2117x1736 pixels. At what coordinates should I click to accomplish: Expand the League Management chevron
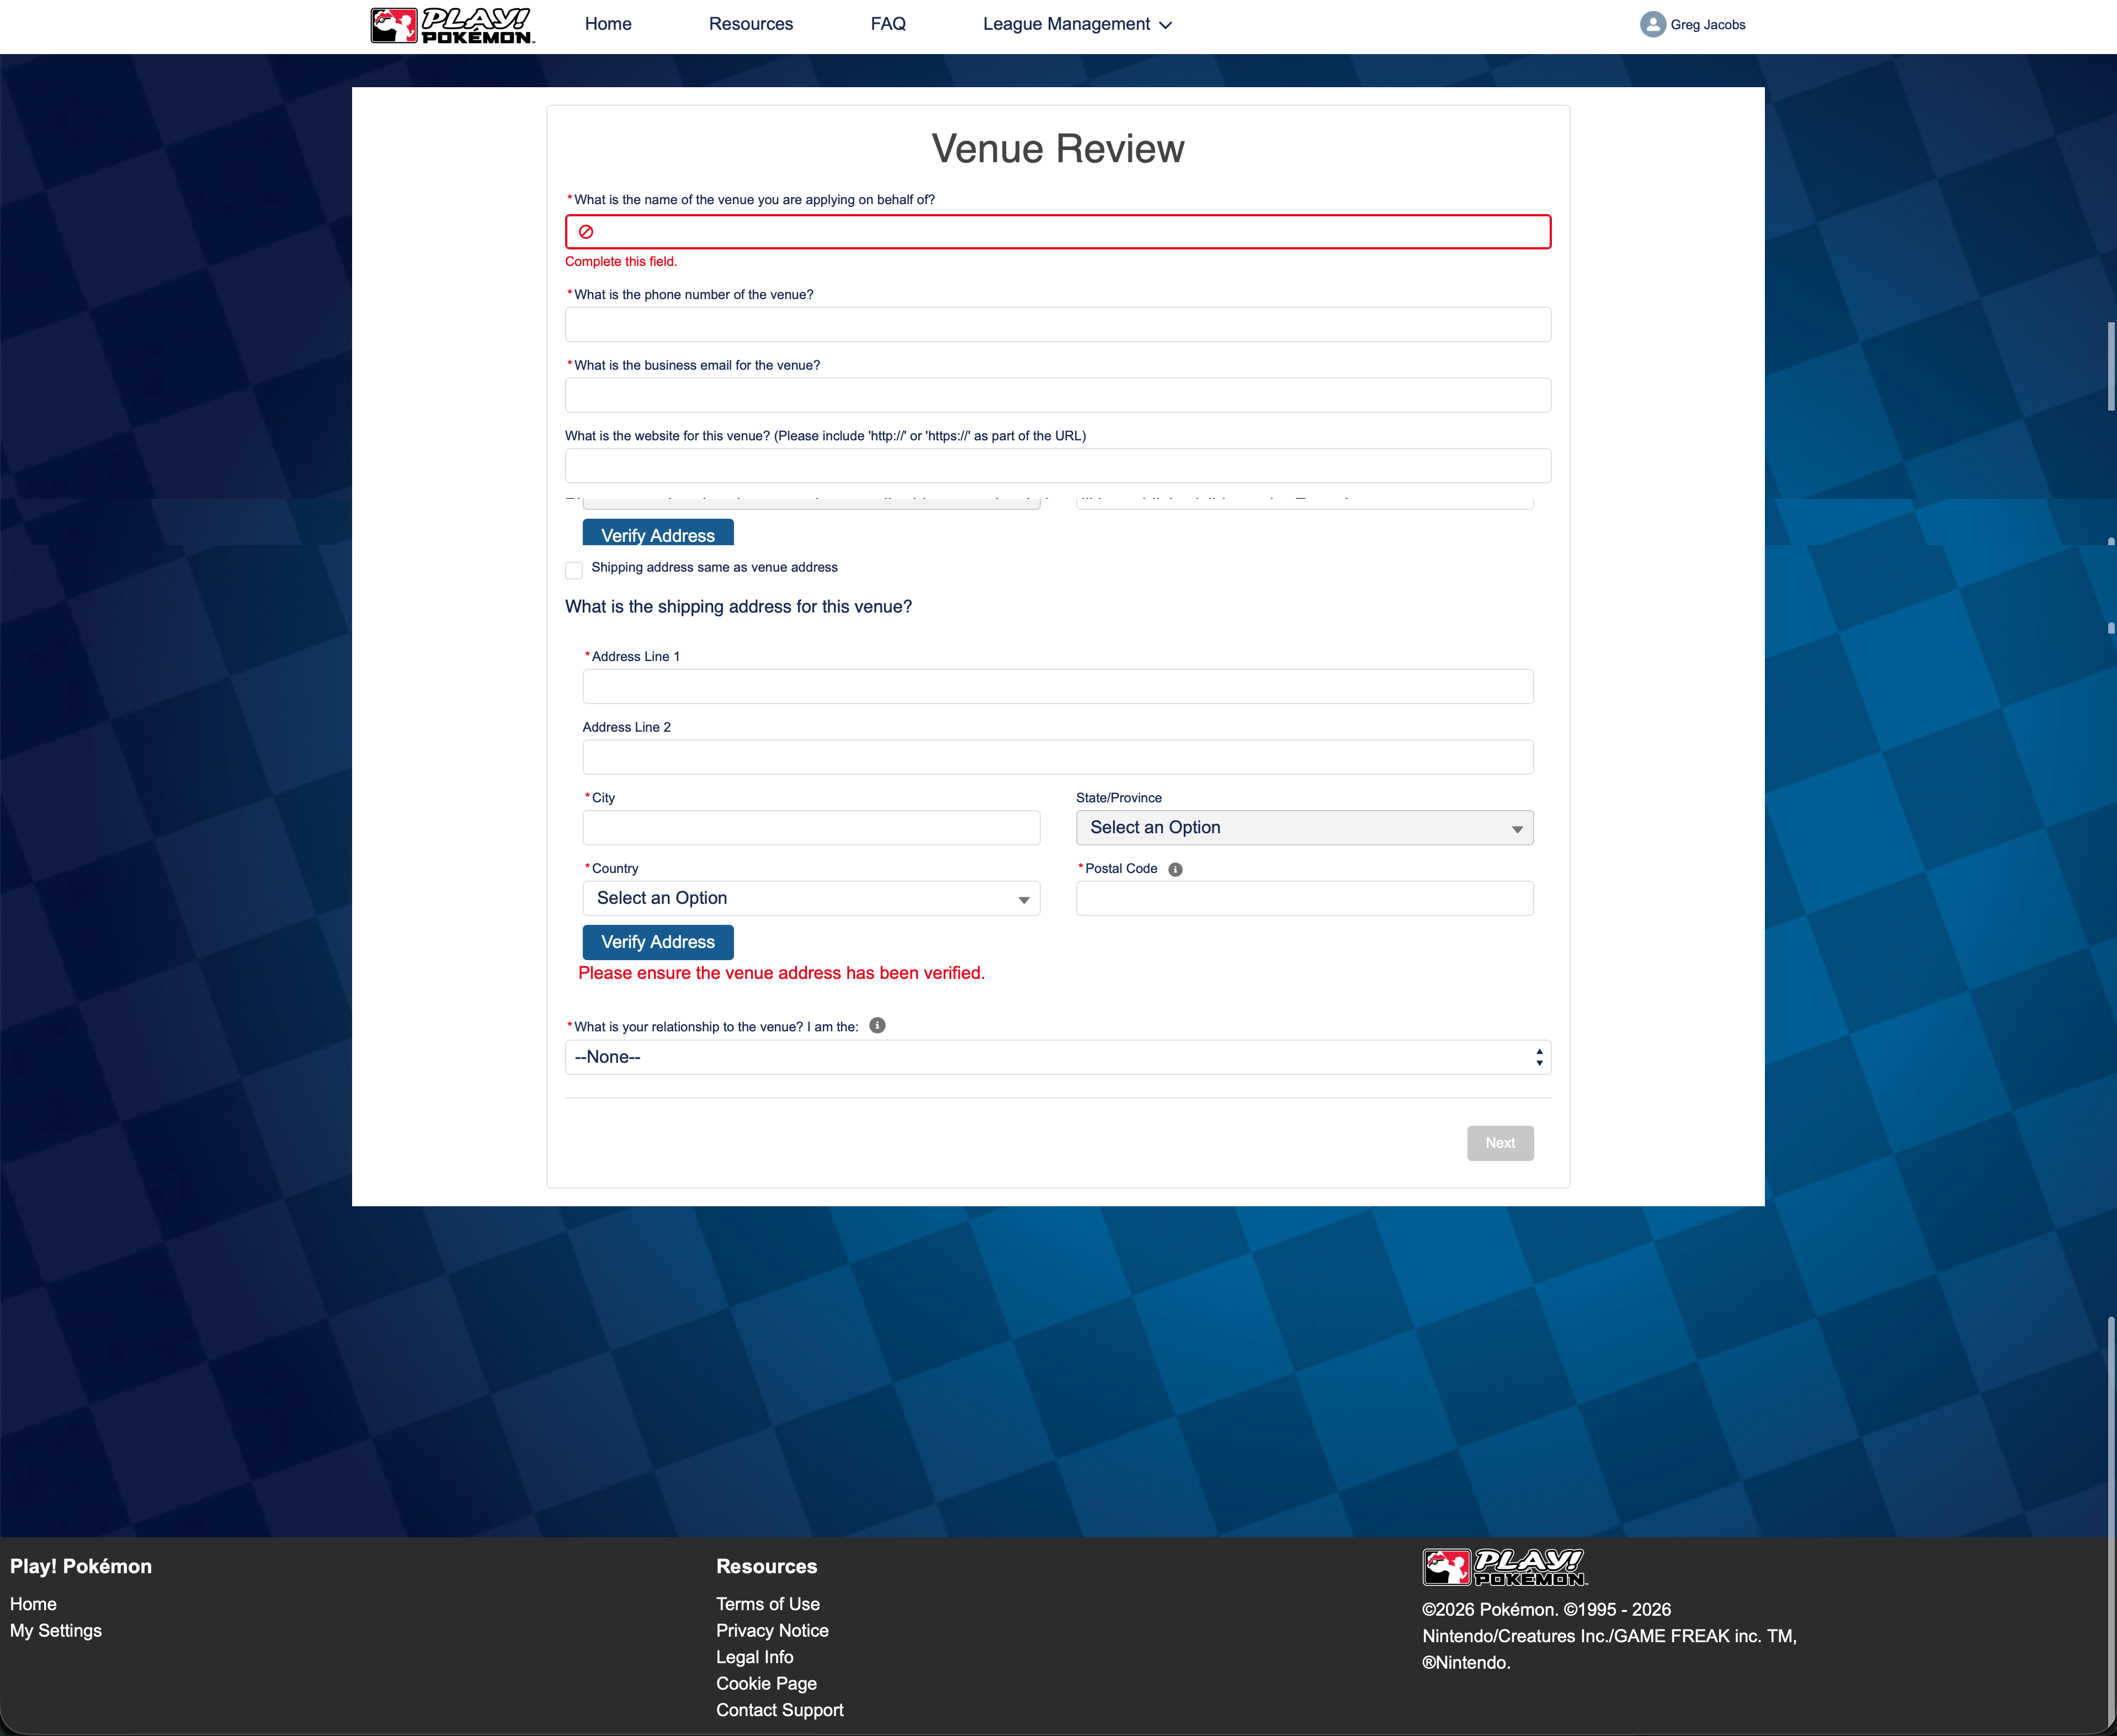coord(1165,25)
